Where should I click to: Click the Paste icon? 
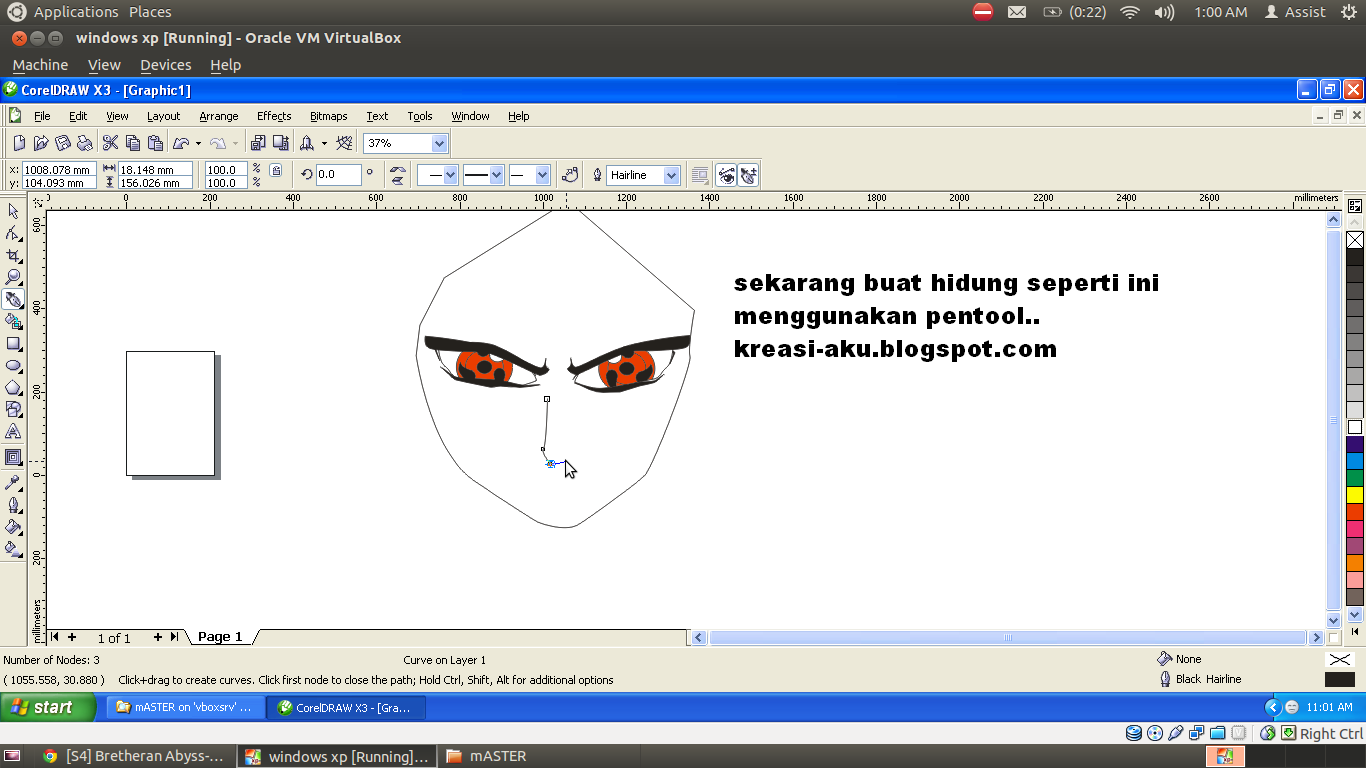pyautogui.click(x=155, y=143)
